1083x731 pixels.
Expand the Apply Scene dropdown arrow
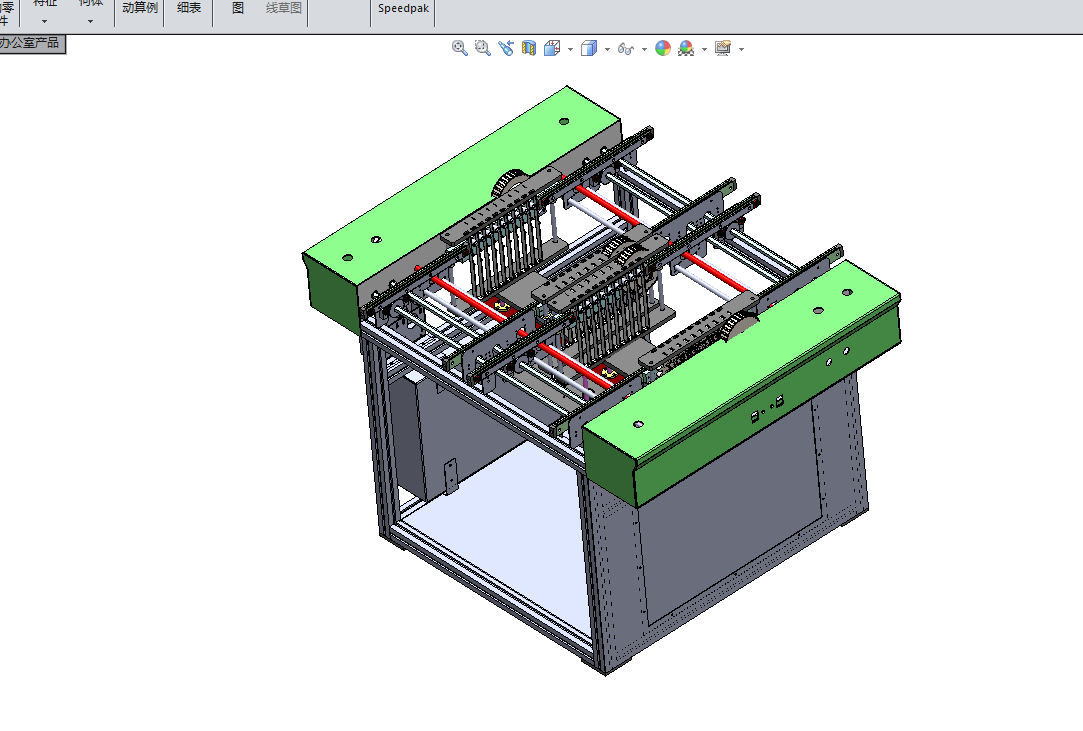(705, 49)
